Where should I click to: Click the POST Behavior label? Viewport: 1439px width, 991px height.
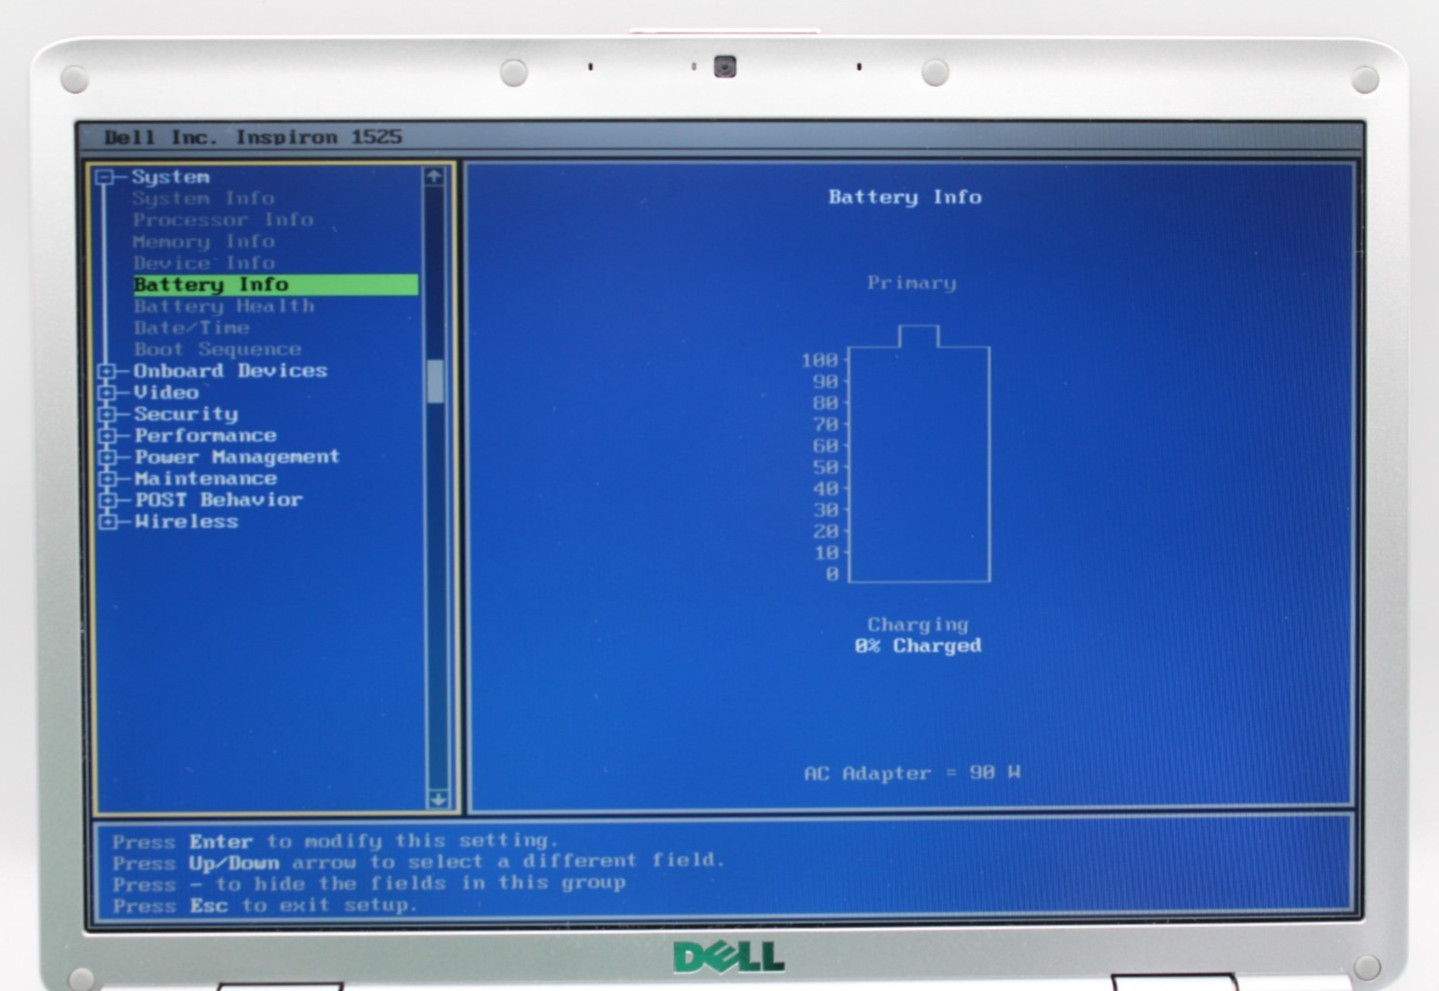[218, 500]
